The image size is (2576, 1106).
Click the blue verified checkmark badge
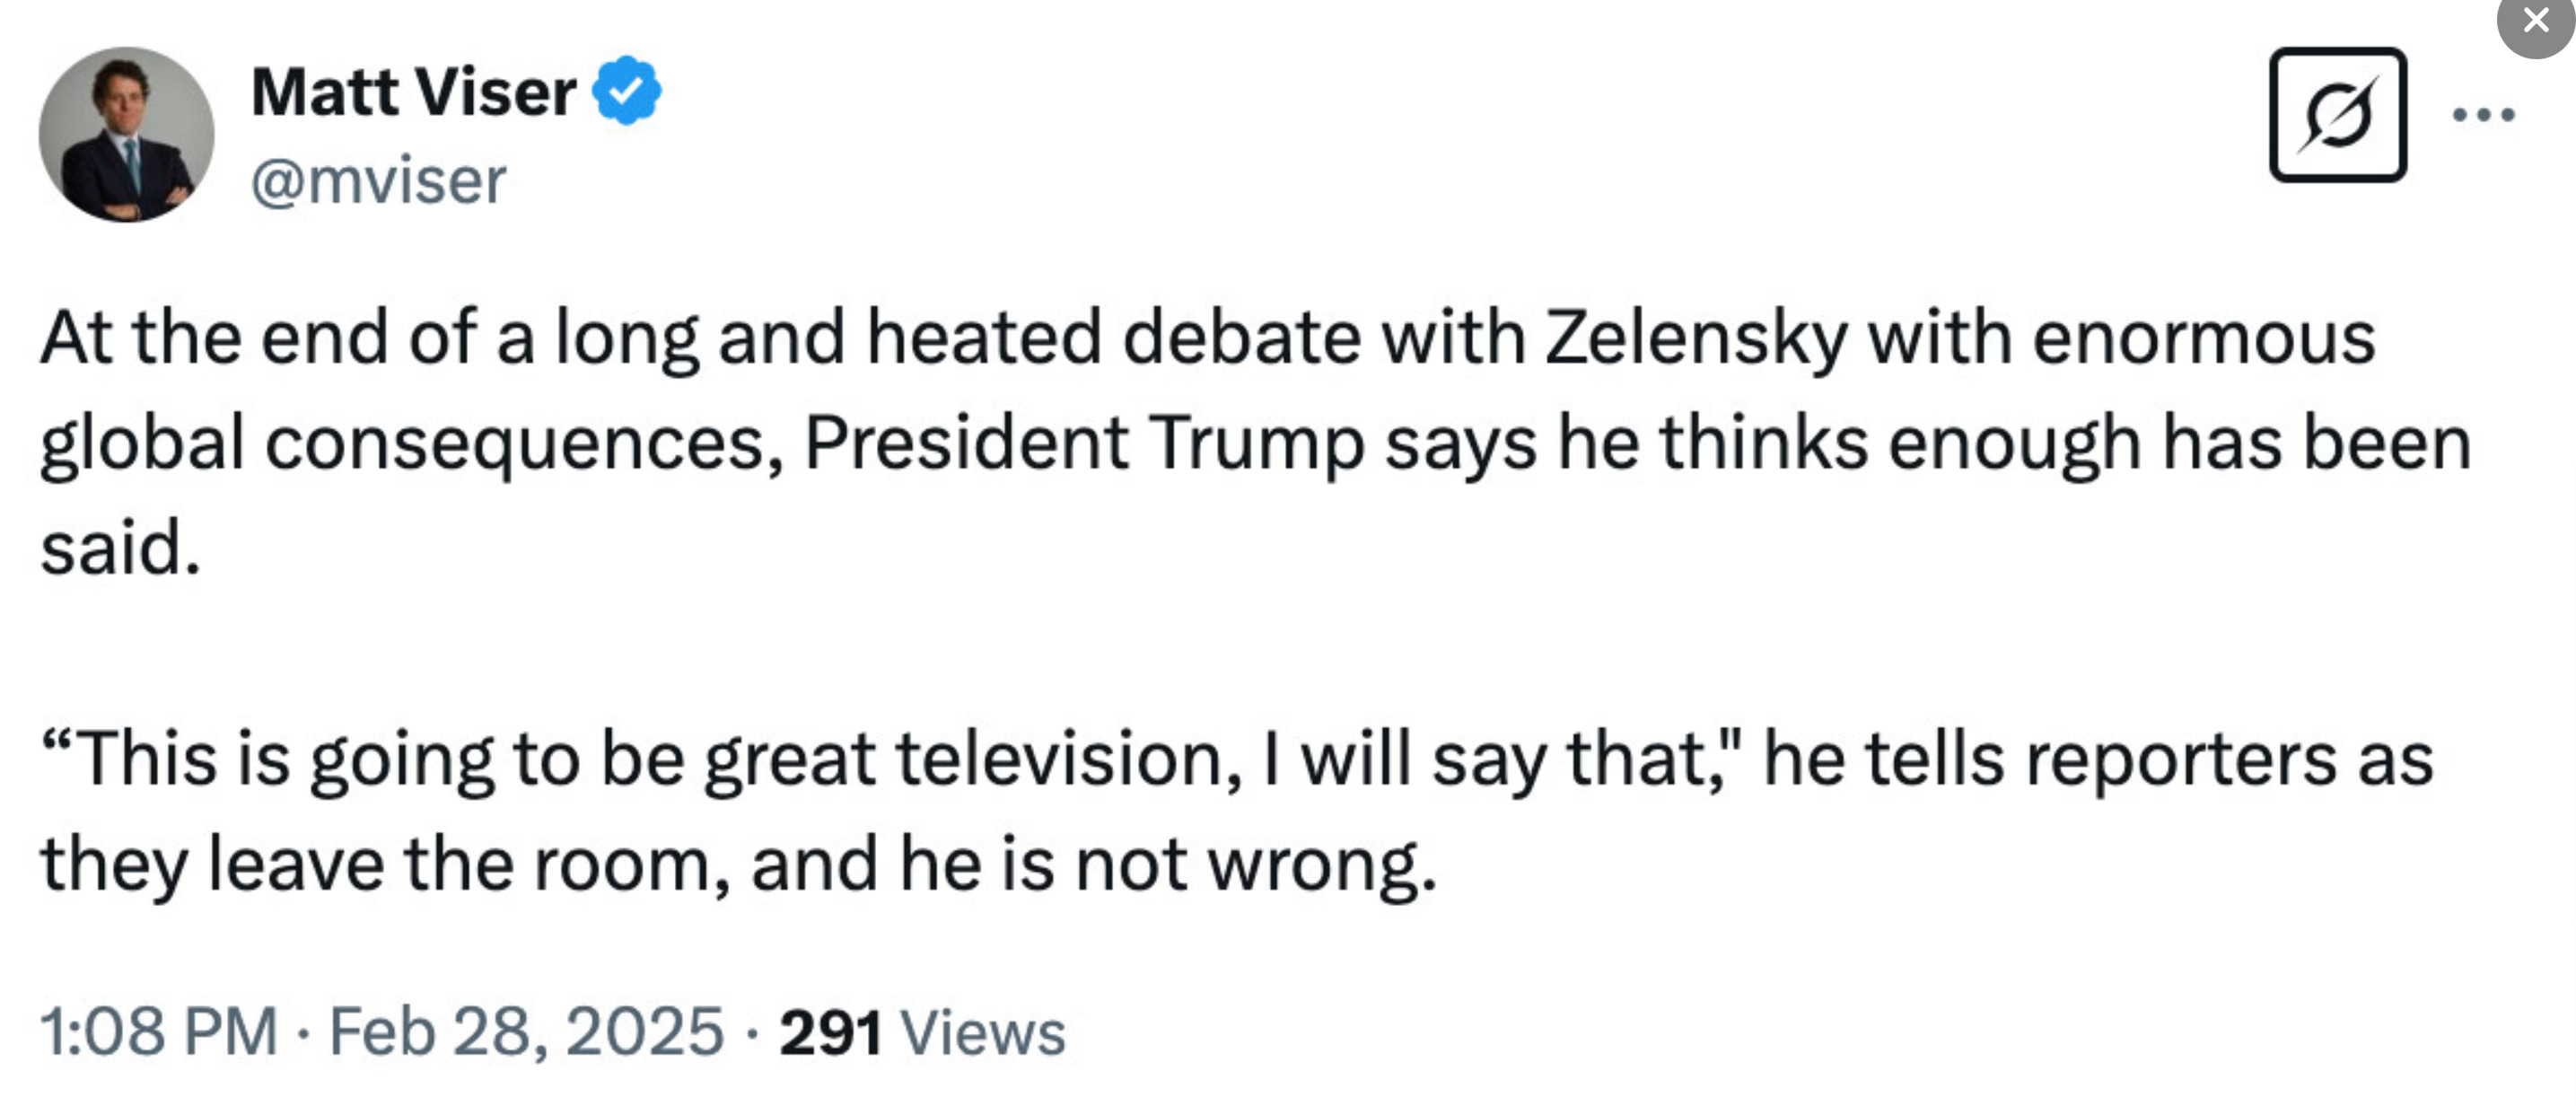pos(626,91)
